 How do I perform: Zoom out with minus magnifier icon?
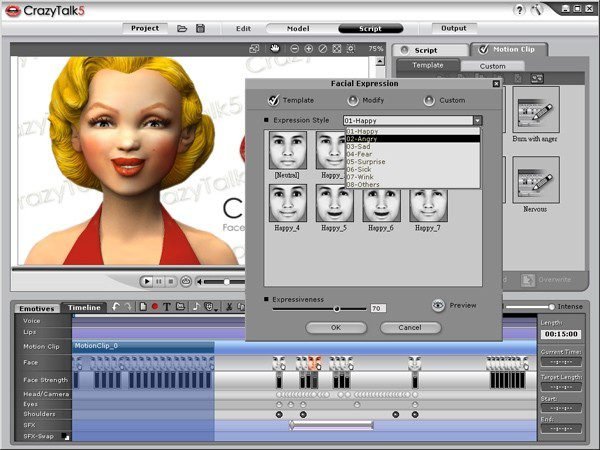(x=294, y=49)
